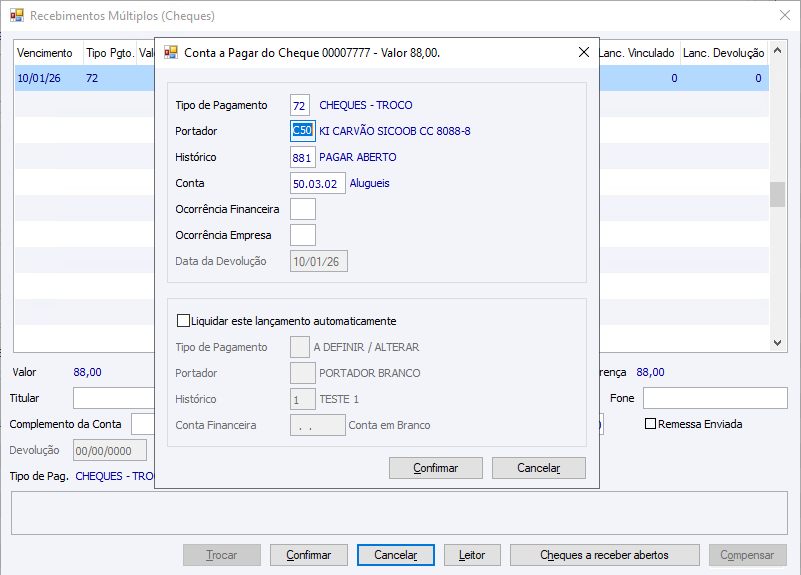Click the Tipo Pgto. column header
Screen dimensions: 801x575
click(110, 53)
